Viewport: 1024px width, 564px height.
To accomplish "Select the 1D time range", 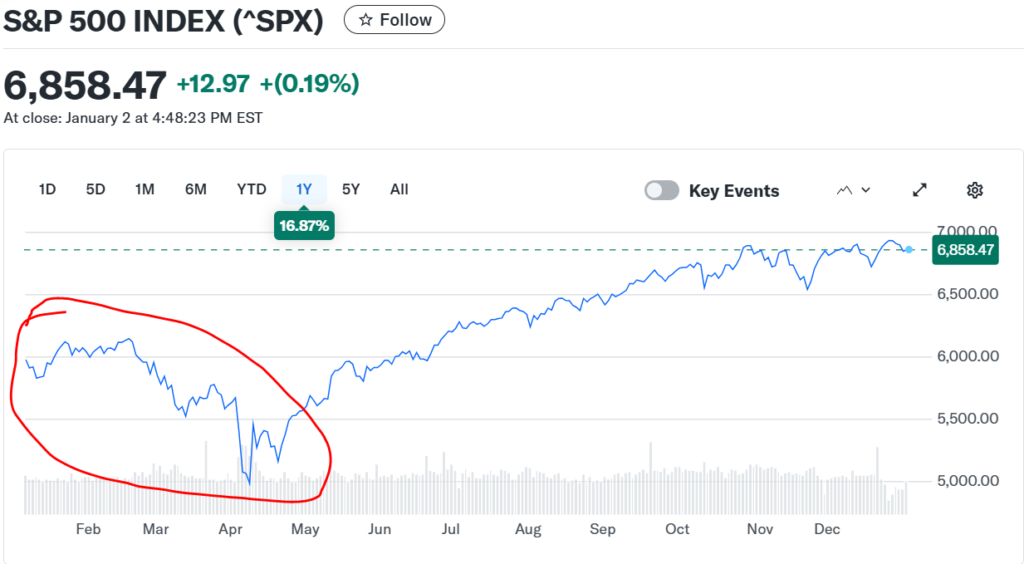I will click(x=47, y=189).
